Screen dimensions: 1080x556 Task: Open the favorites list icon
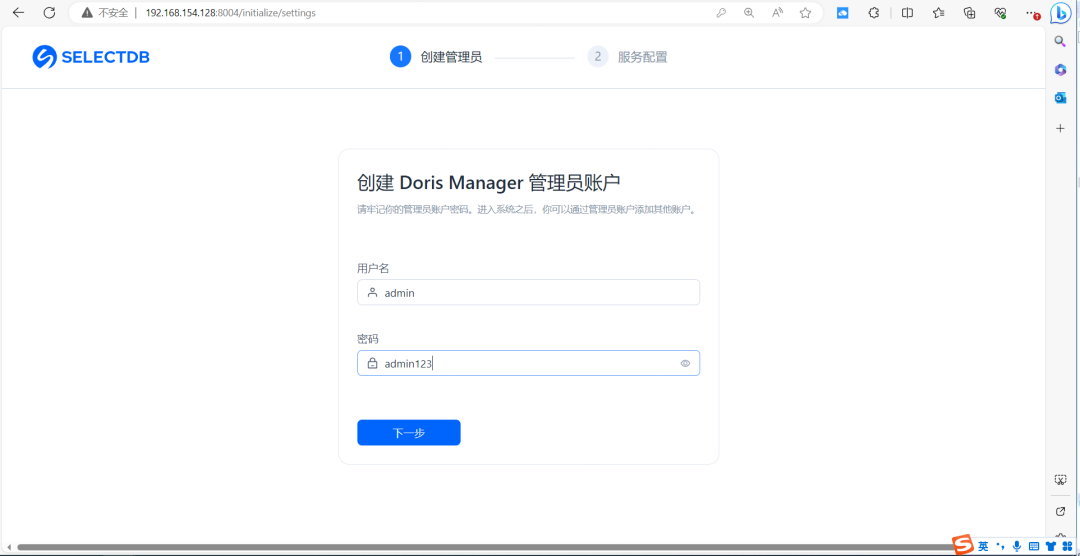(x=938, y=12)
